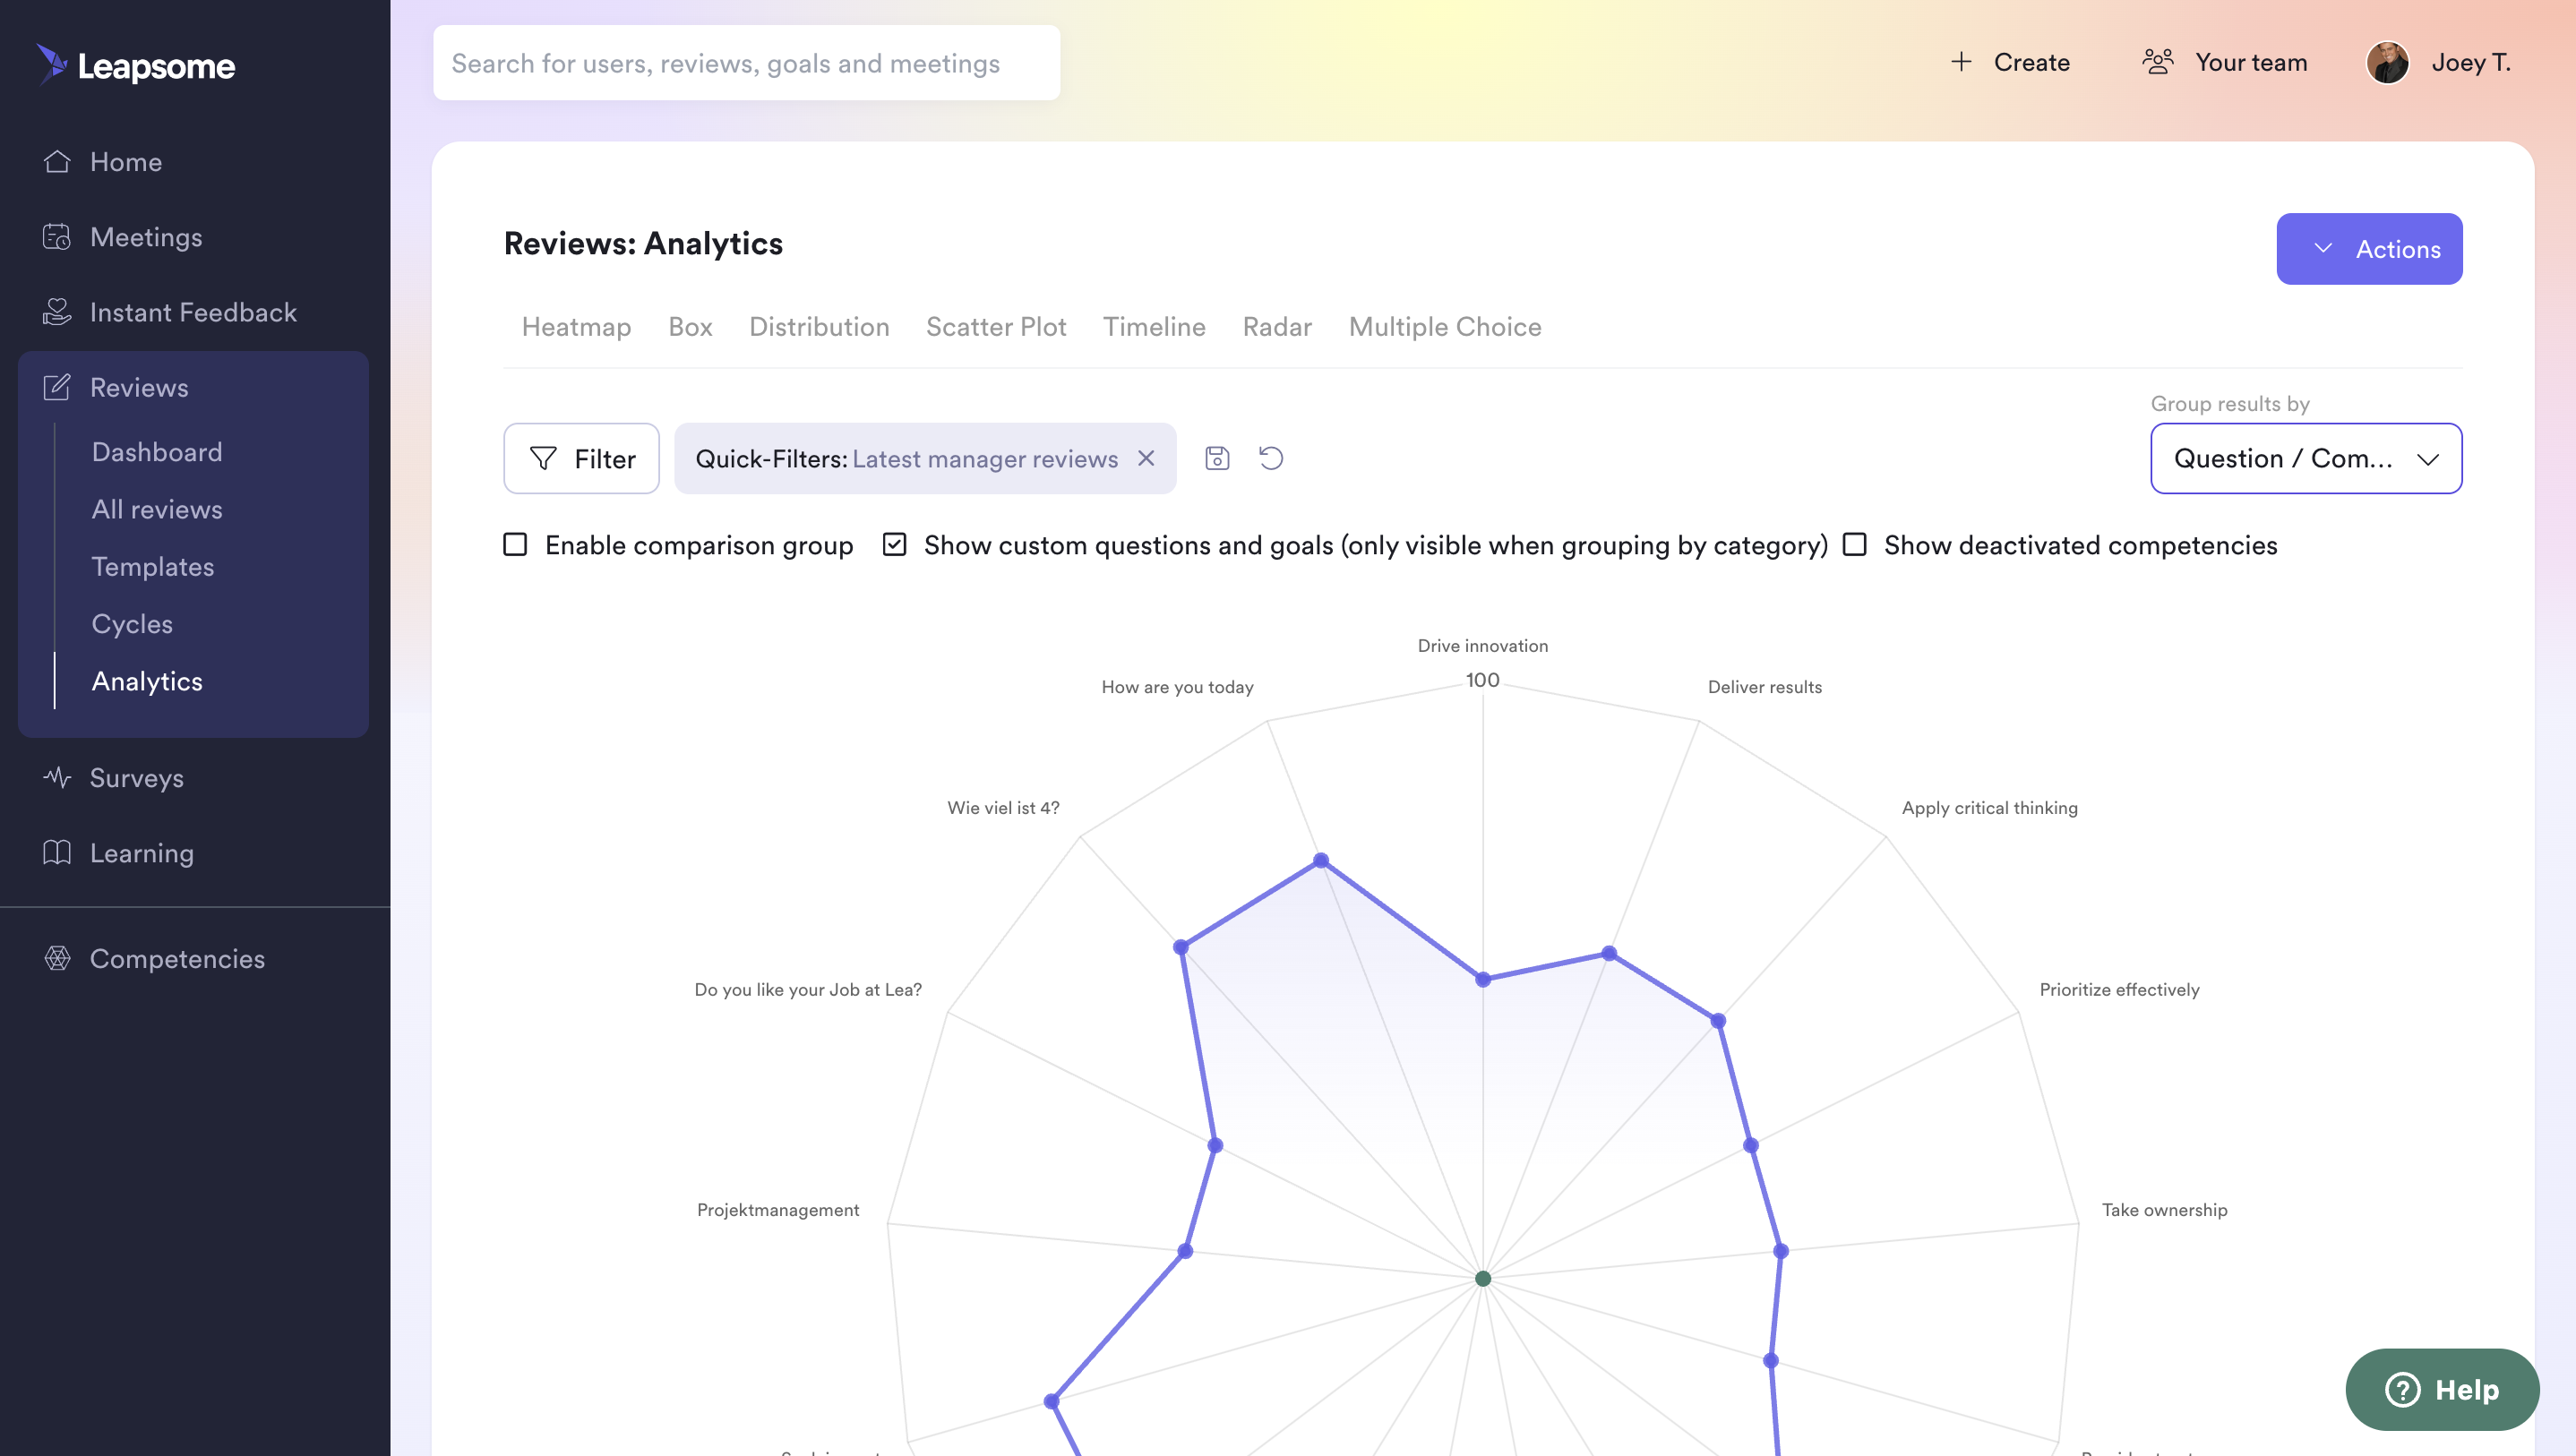Open Instant Feedback via the hand icon
Screen dimensions: 2576x1456
(57, 312)
